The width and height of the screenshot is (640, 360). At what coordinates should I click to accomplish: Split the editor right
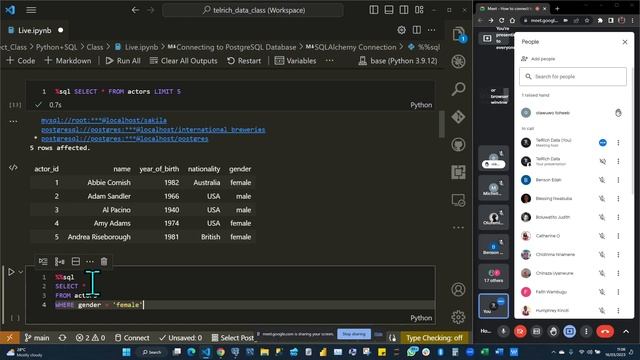416,30
